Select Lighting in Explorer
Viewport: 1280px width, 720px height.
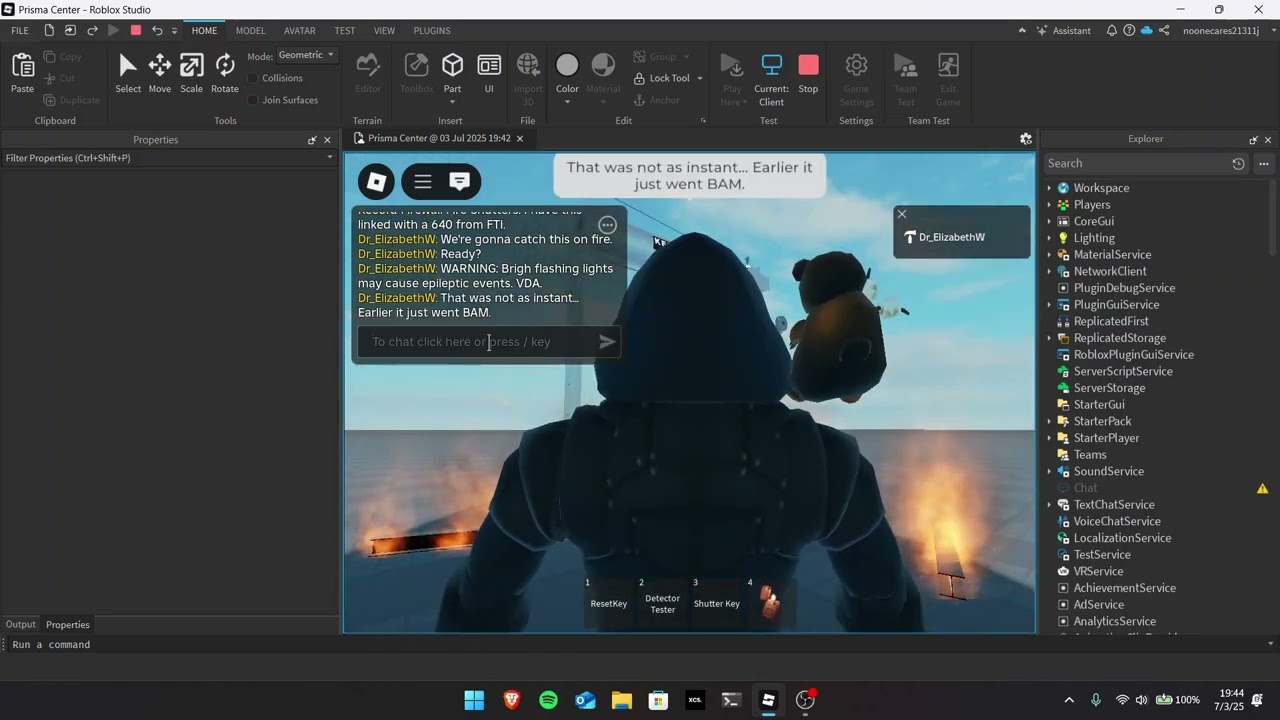[1094, 238]
